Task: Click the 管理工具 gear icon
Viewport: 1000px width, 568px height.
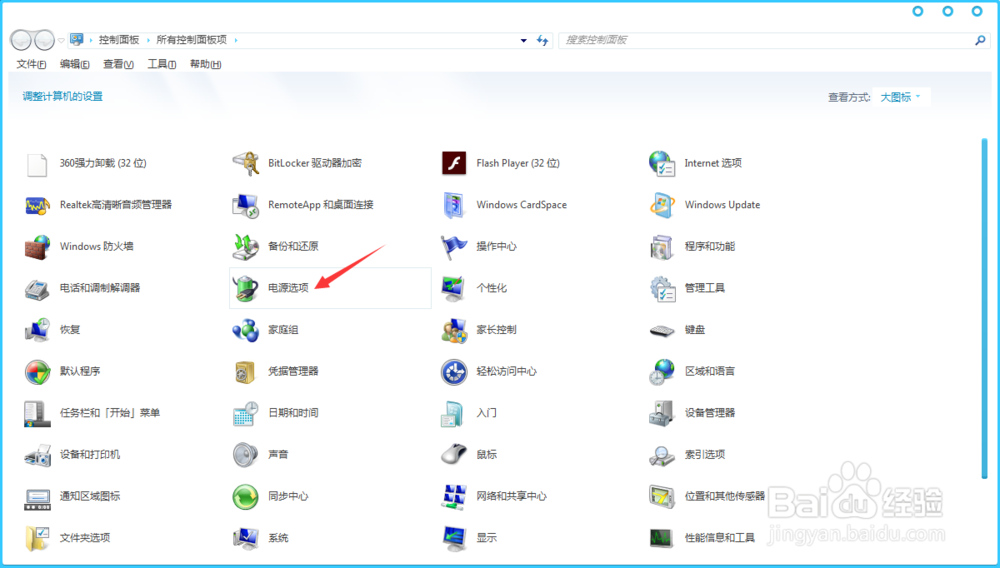Action: click(662, 288)
